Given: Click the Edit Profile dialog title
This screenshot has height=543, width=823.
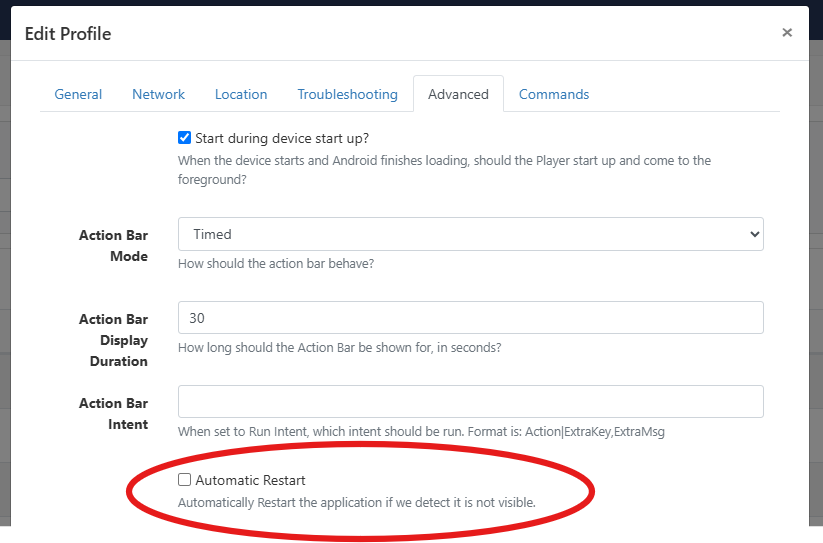Looking at the screenshot, I should [68, 34].
